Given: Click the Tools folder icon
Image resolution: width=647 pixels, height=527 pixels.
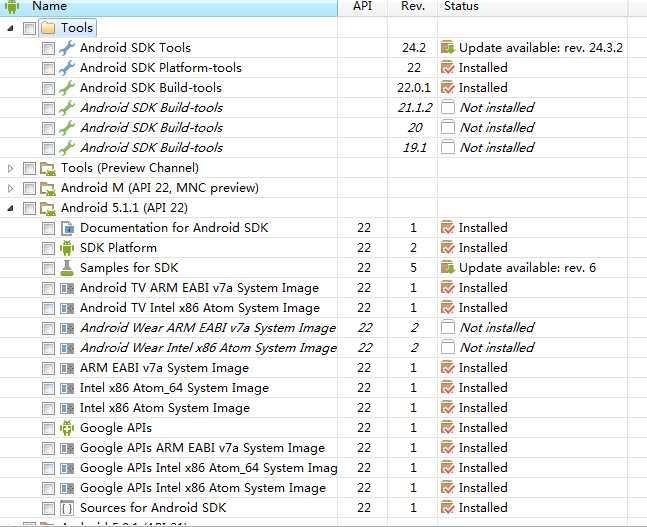Looking at the screenshot, I should (x=48, y=28).
